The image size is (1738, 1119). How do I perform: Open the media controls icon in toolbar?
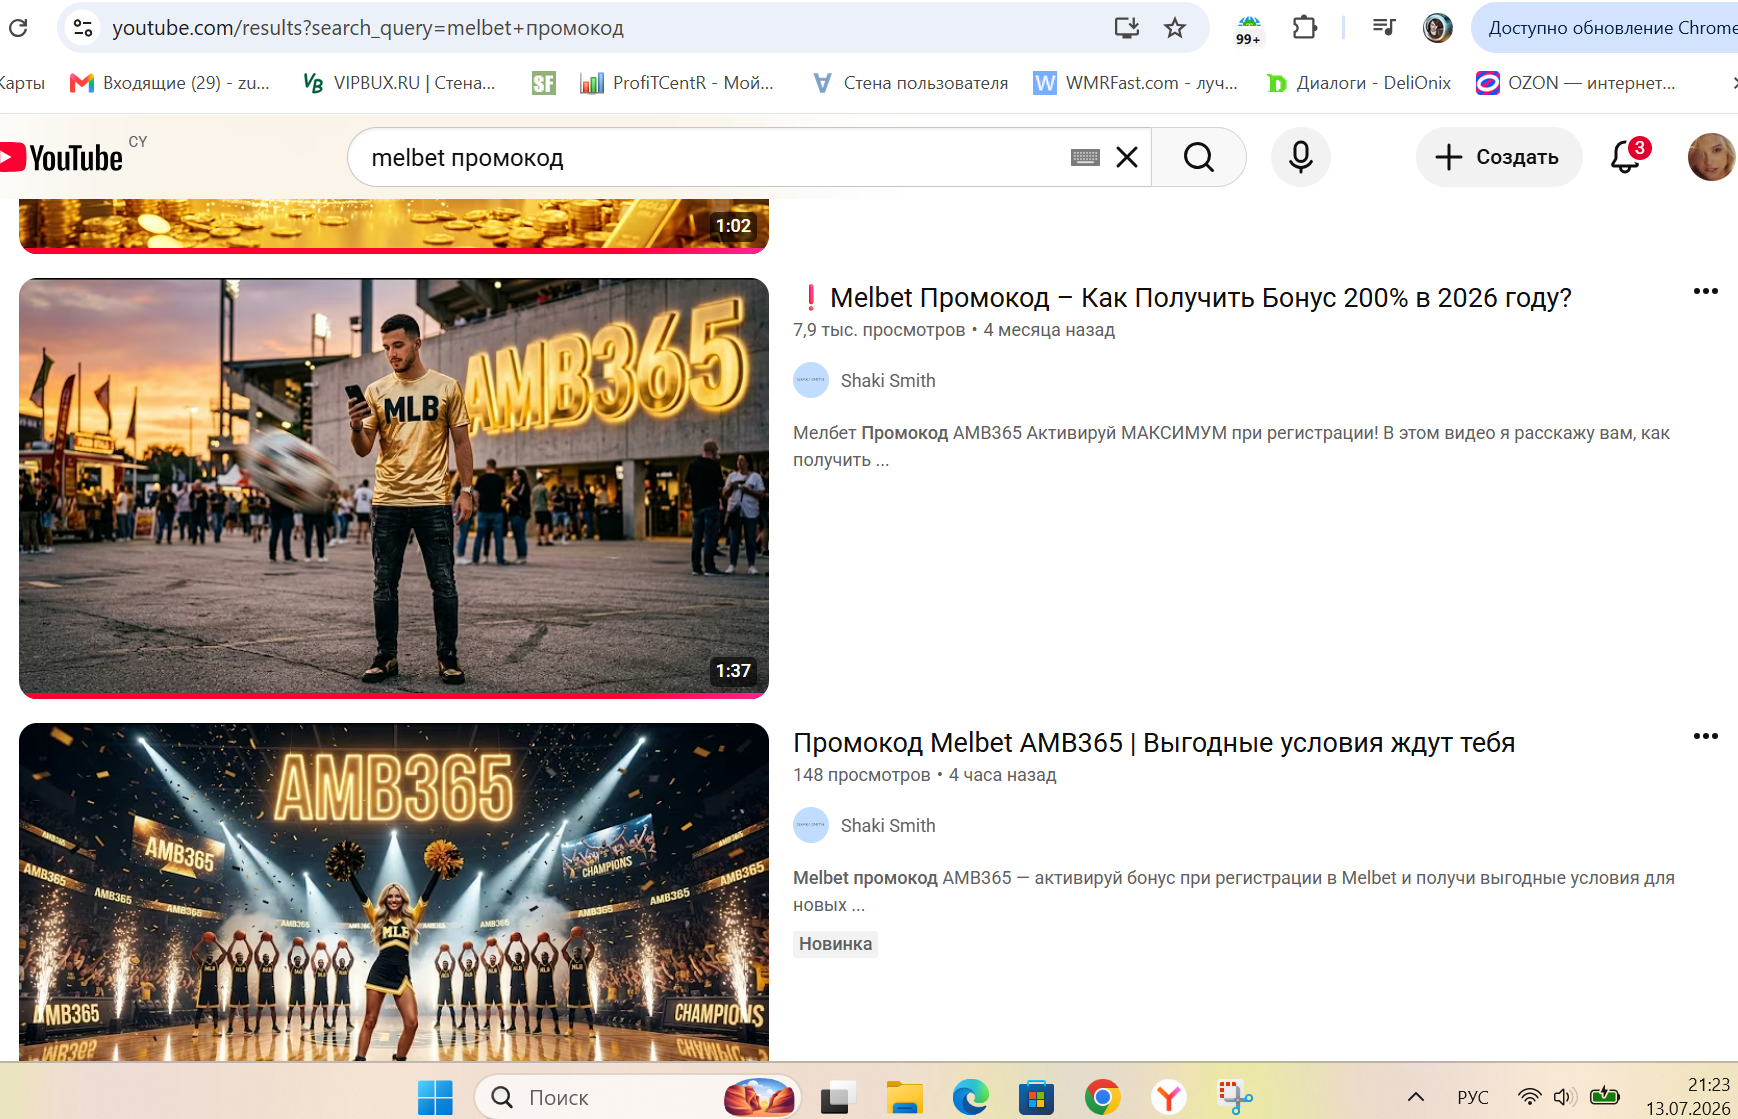(x=1384, y=28)
